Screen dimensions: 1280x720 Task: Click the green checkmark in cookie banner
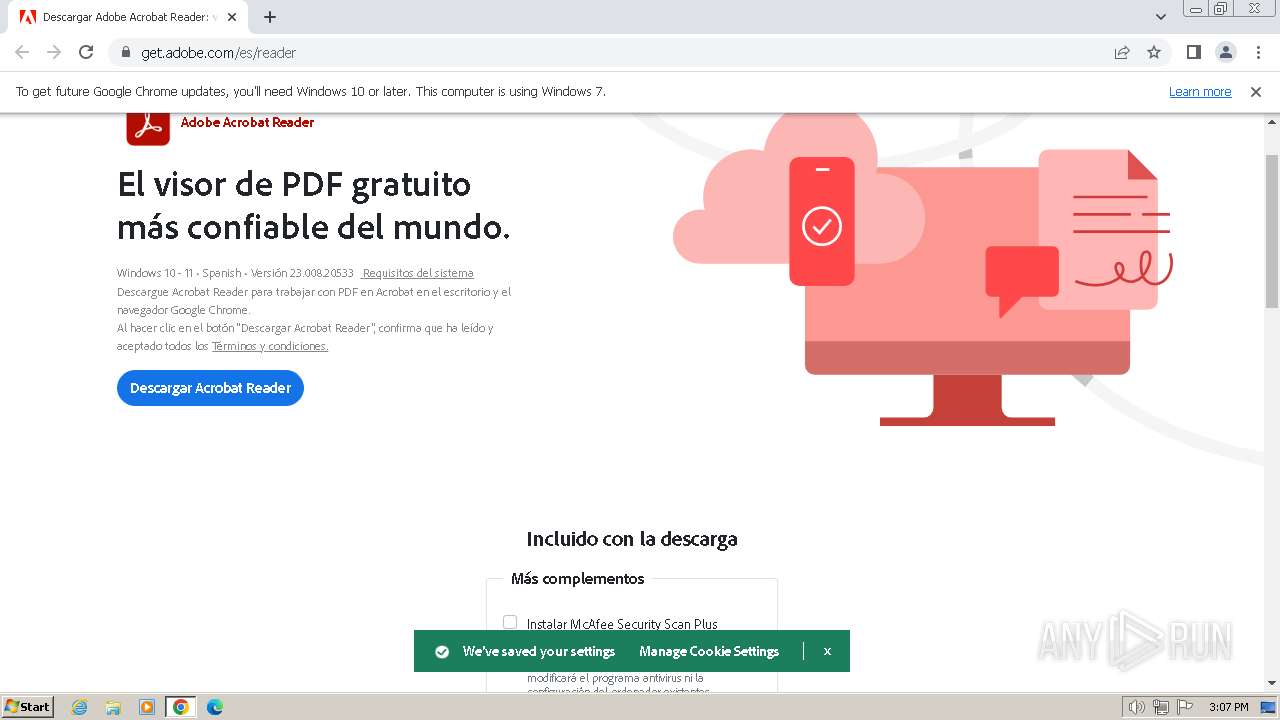click(x=442, y=651)
